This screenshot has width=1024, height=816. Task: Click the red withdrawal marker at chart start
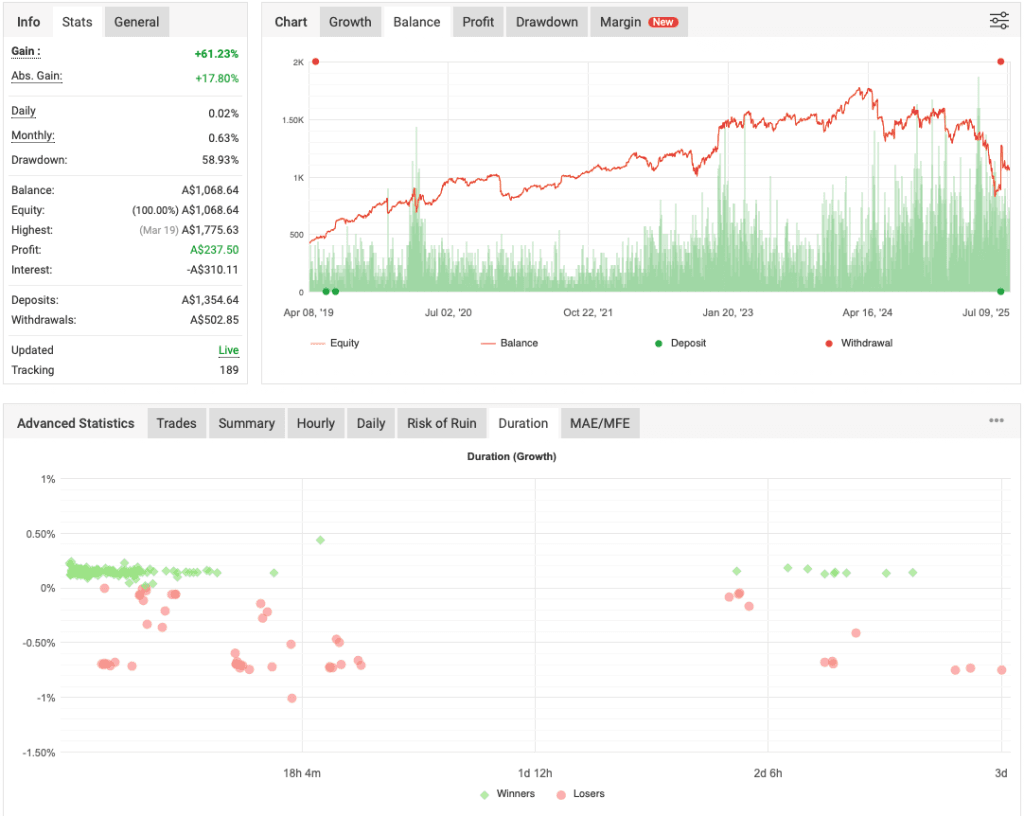click(315, 61)
